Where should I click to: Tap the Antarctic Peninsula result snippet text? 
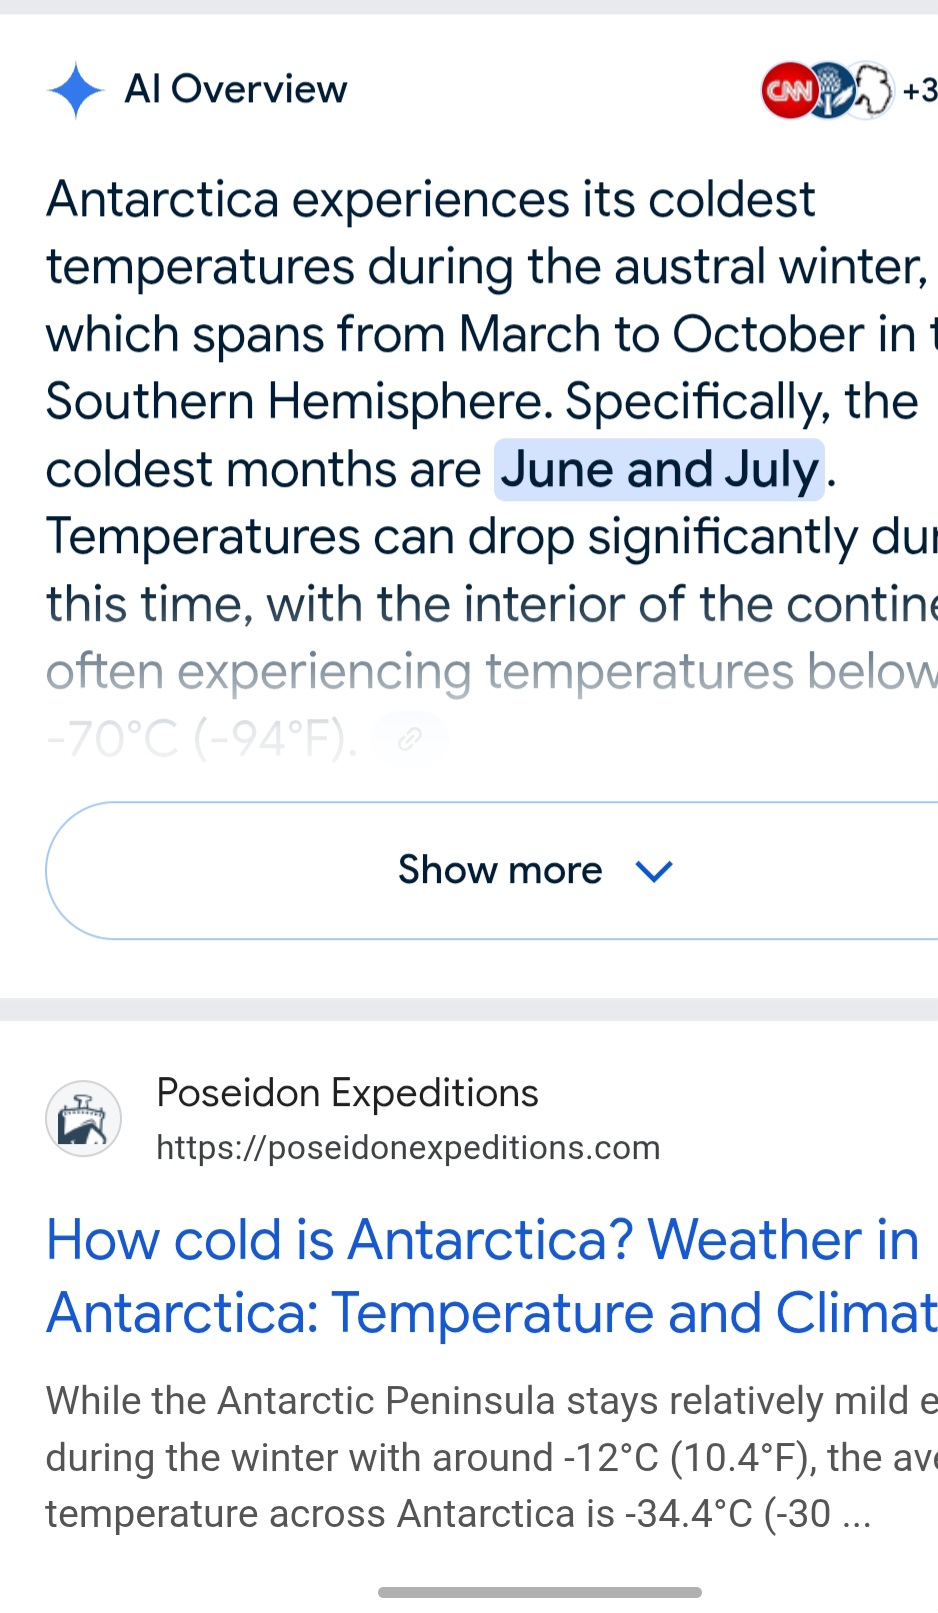[x=492, y=1457]
